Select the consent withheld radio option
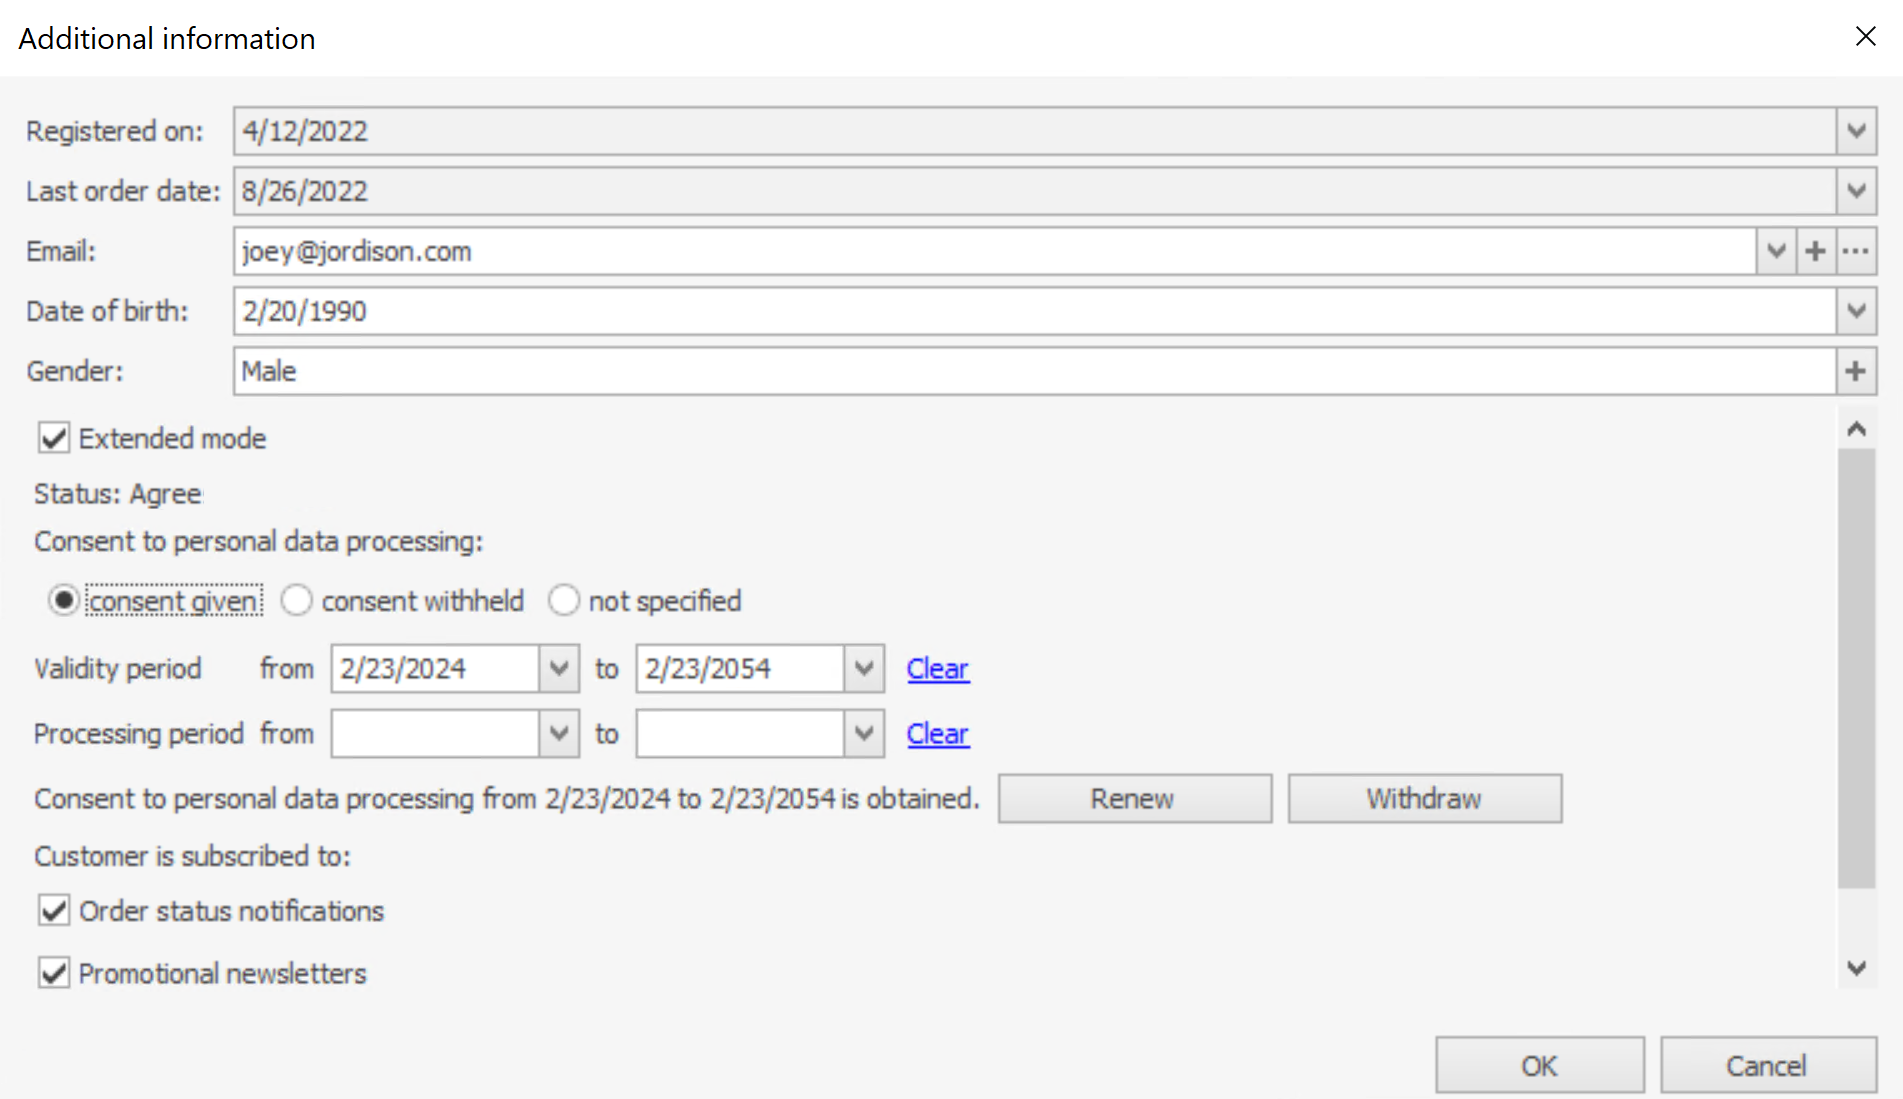This screenshot has width=1903, height=1099. pyautogui.click(x=297, y=601)
